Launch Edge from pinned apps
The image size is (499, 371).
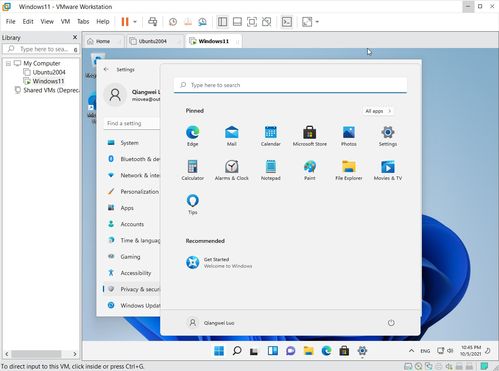click(193, 136)
